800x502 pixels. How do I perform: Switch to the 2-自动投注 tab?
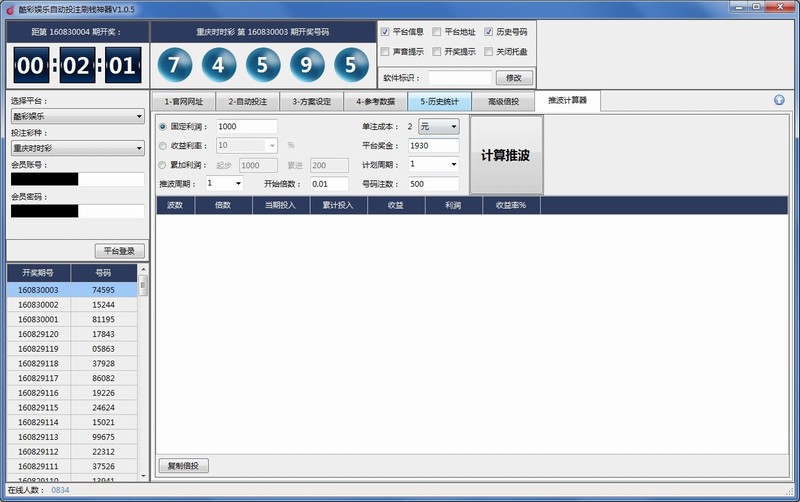click(x=247, y=101)
